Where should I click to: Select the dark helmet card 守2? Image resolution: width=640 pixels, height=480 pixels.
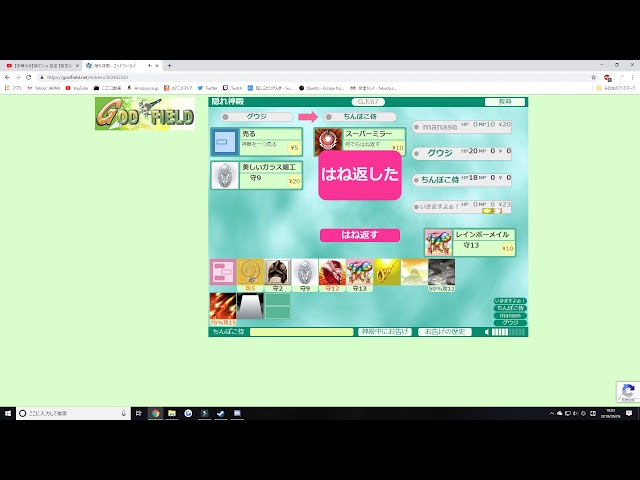[278, 275]
